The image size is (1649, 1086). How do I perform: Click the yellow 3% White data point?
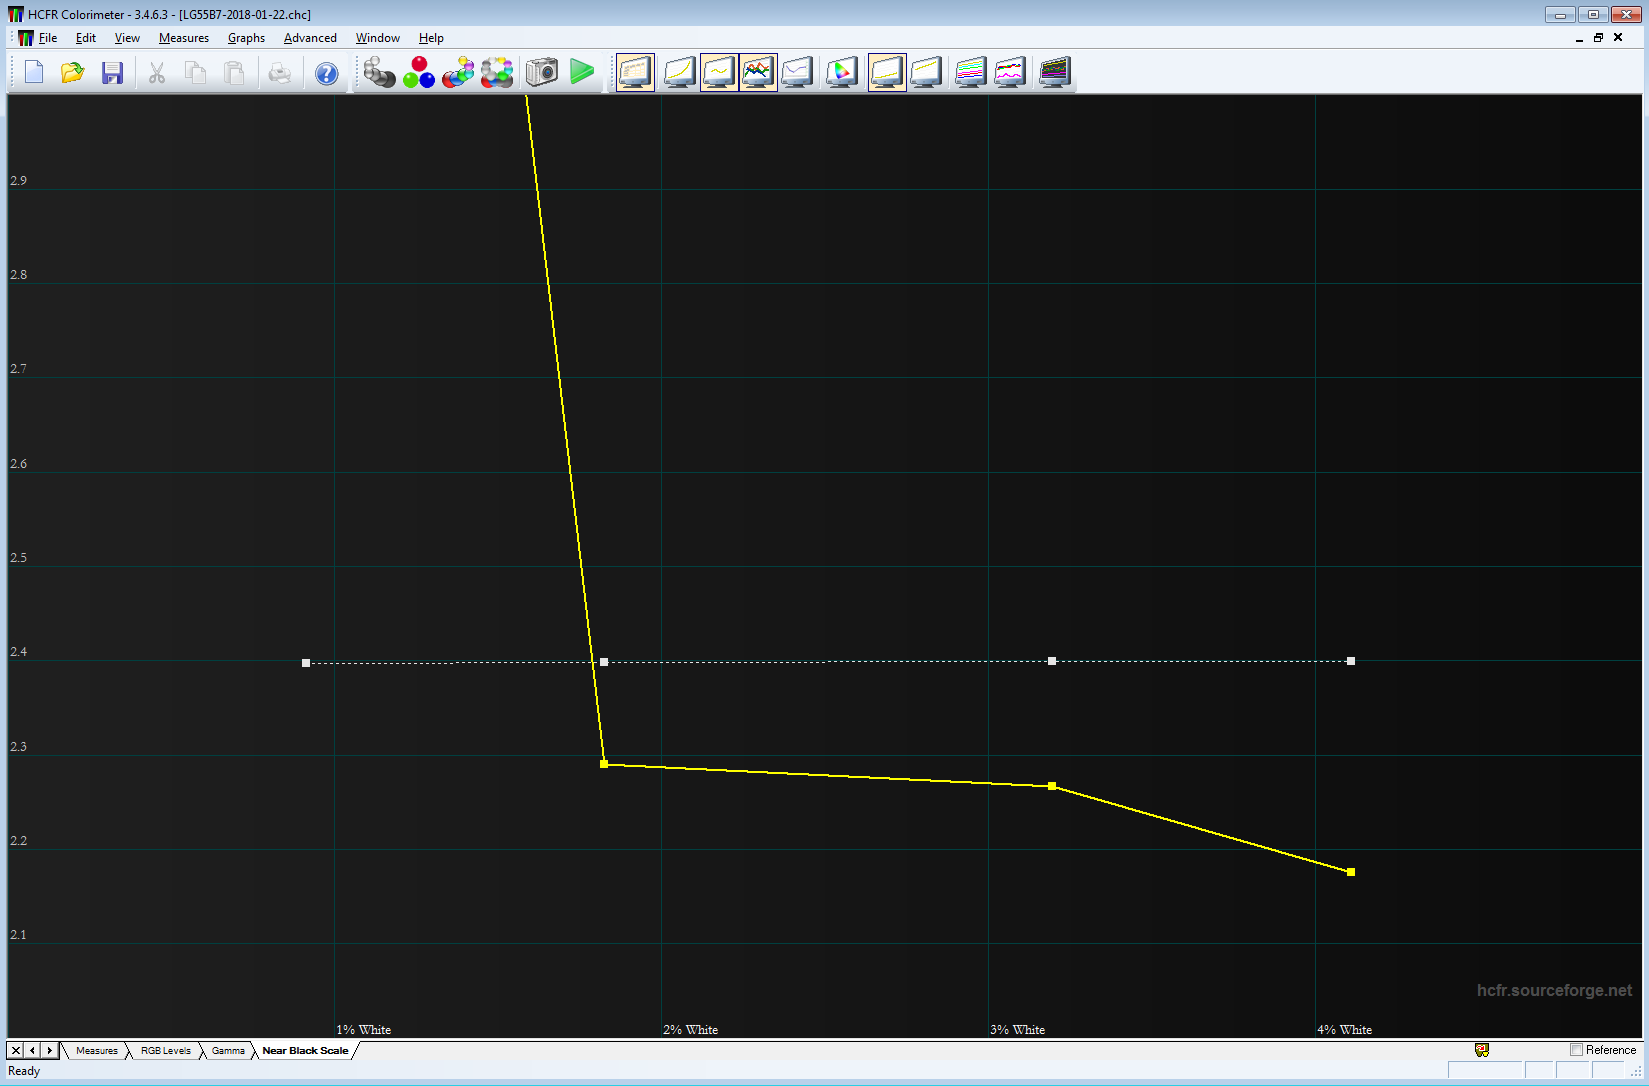[1052, 786]
